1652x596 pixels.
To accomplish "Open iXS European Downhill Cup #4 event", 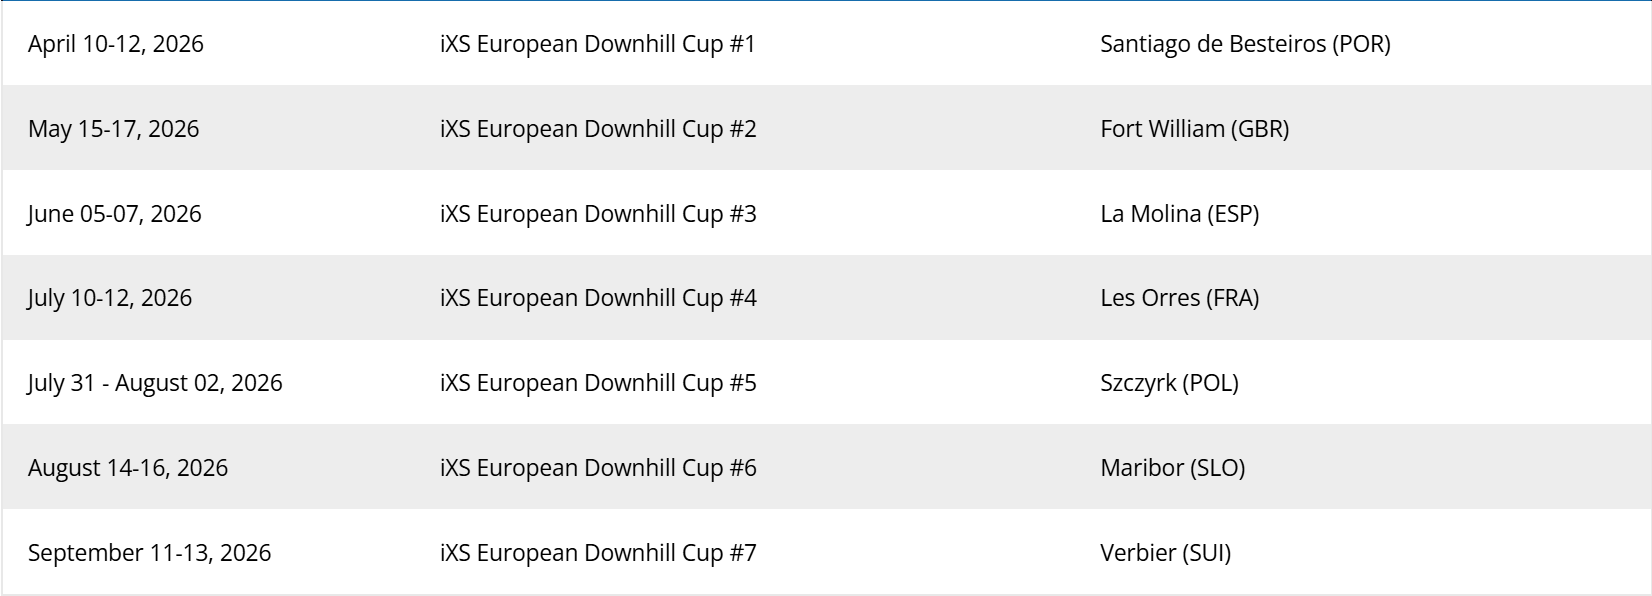I will pyautogui.click(x=598, y=298).
